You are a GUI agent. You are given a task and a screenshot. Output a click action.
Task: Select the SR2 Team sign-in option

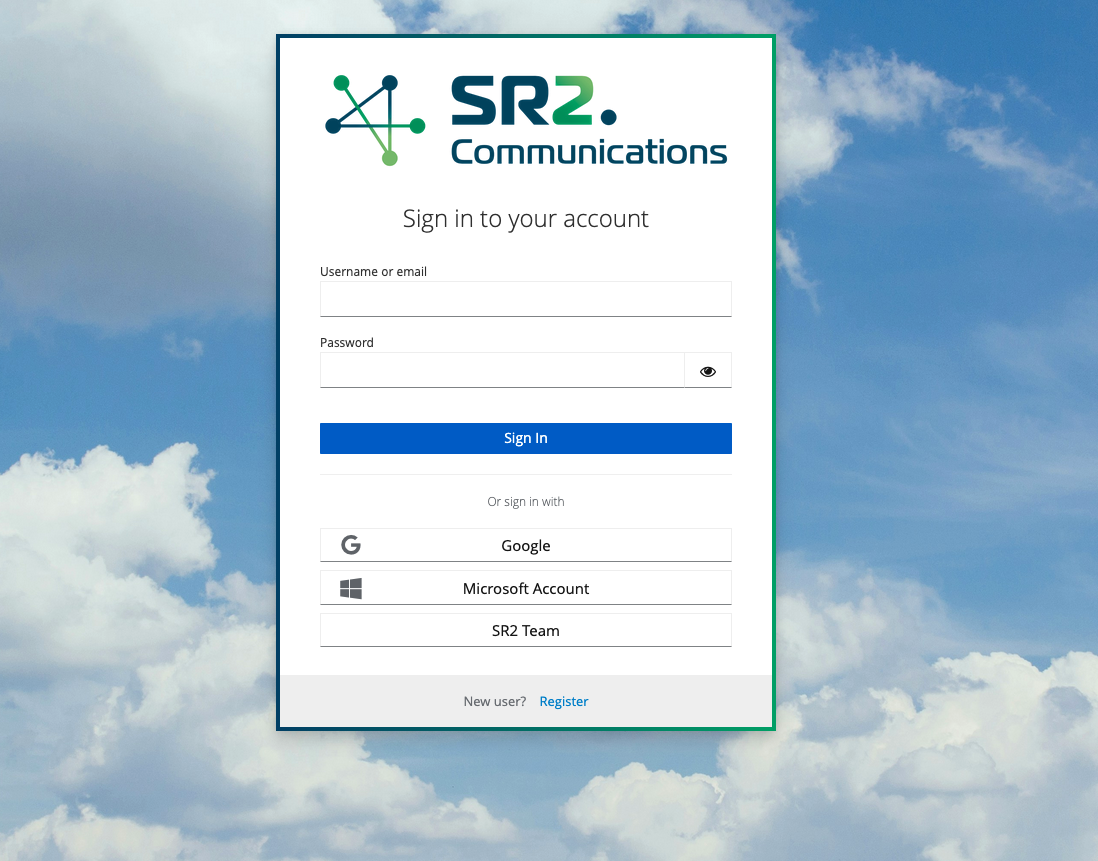[x=526, y=630]
